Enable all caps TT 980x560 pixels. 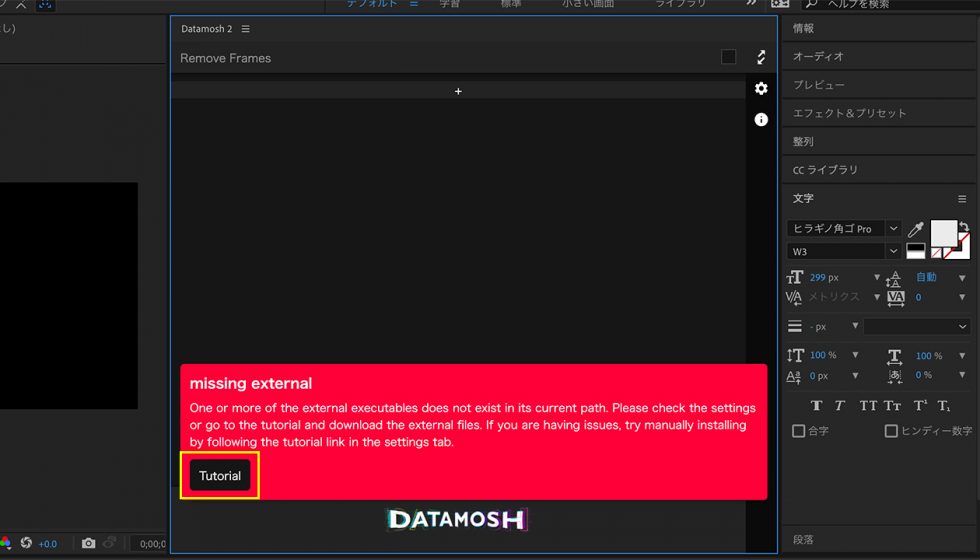[868, 406]
